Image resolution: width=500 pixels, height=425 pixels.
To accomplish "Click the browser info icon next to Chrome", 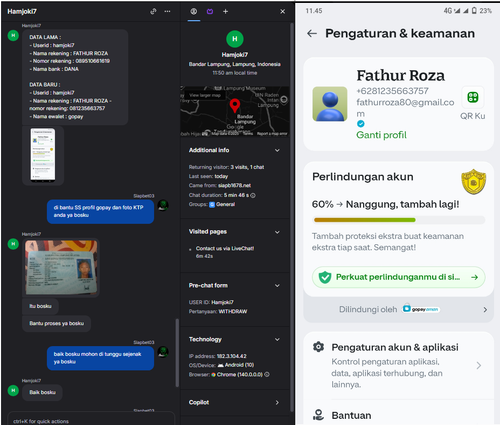I will point(267,375).
